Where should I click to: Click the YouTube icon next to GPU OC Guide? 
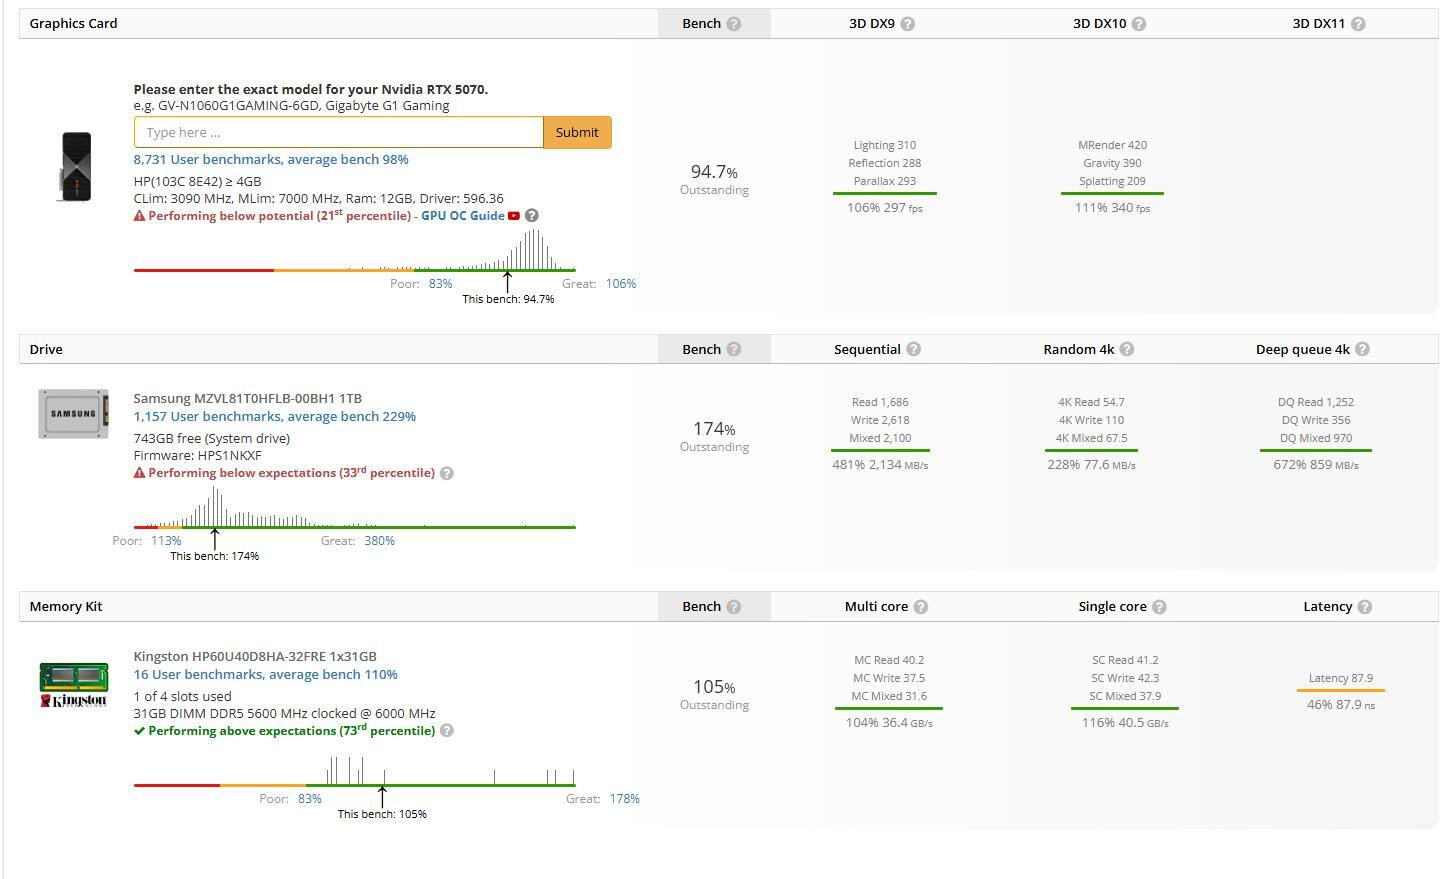click(514, 216)
